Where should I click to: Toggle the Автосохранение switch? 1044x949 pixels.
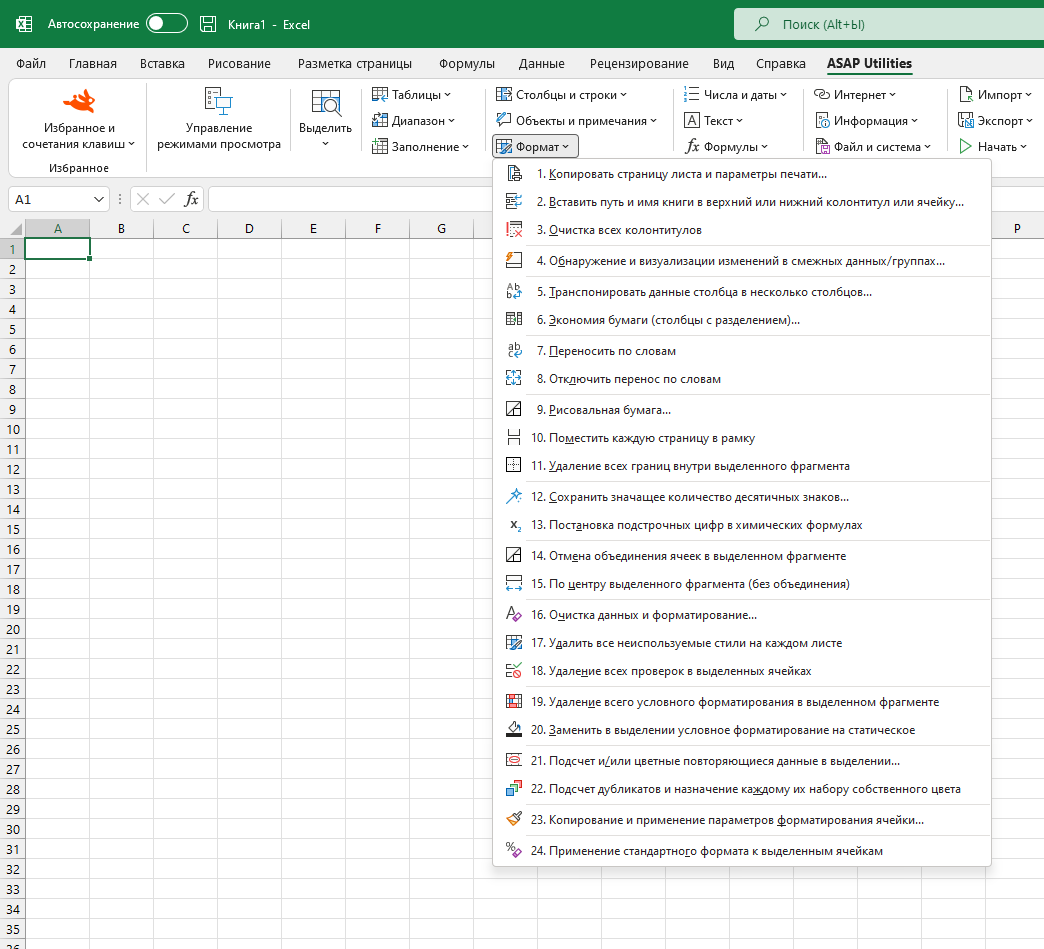click(x=166, y=24)
